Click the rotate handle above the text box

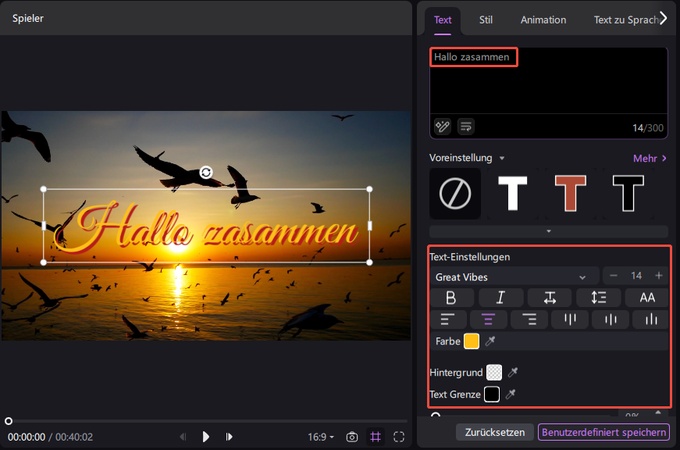click(206, 173)
